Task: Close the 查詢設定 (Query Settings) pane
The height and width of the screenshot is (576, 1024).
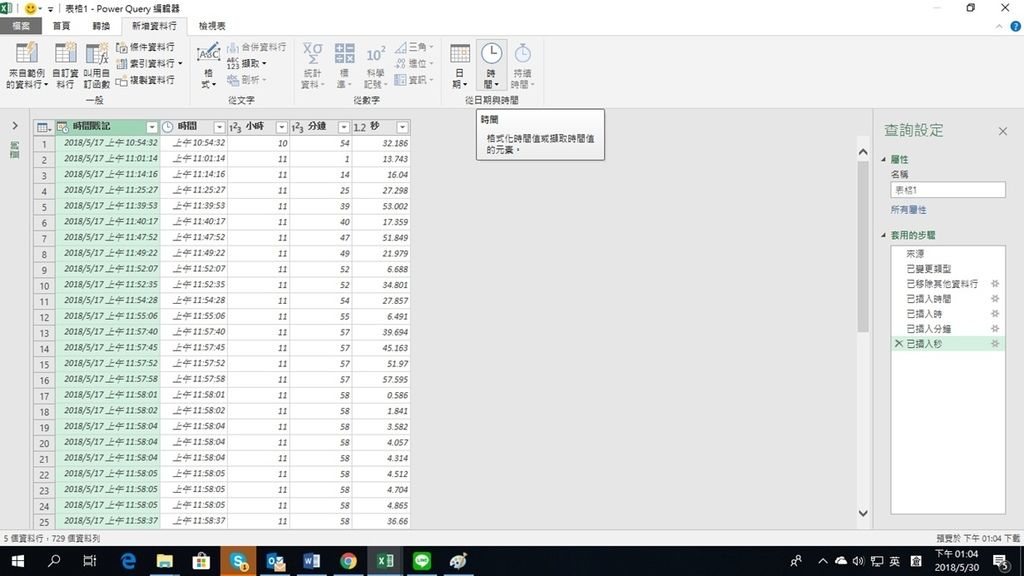Action: [1002, 131]
